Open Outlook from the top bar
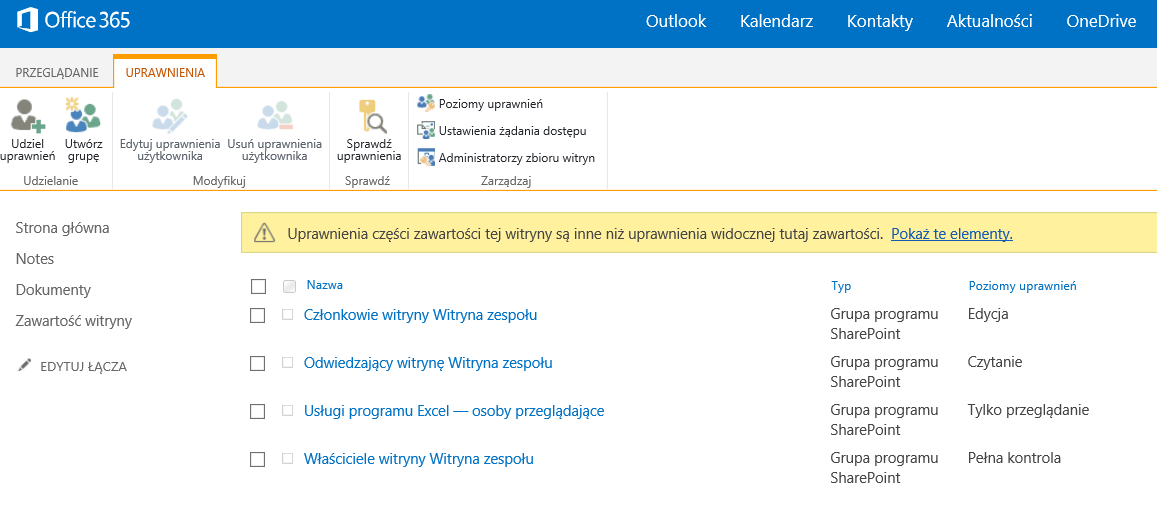The image size is (1157, 514). (676, 21)
